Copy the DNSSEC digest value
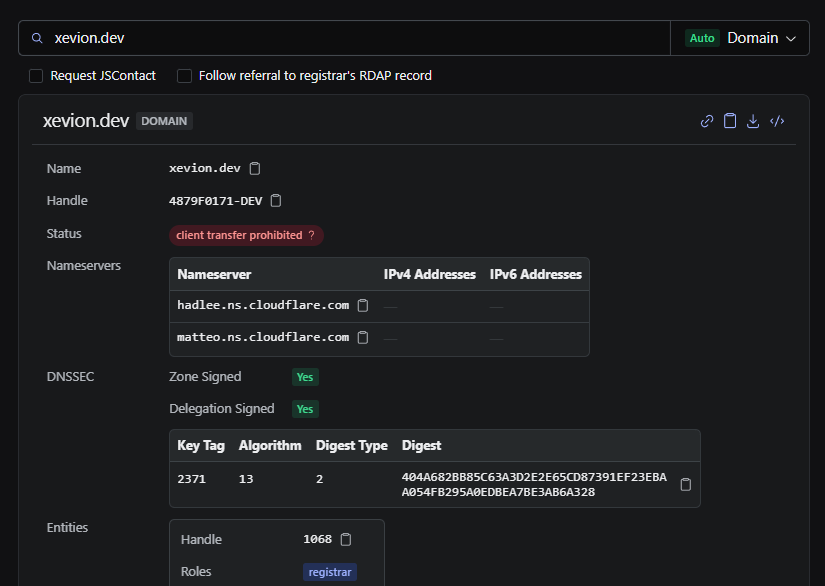Viewport: 825px width, 586px height. click(x=685, y=485)
